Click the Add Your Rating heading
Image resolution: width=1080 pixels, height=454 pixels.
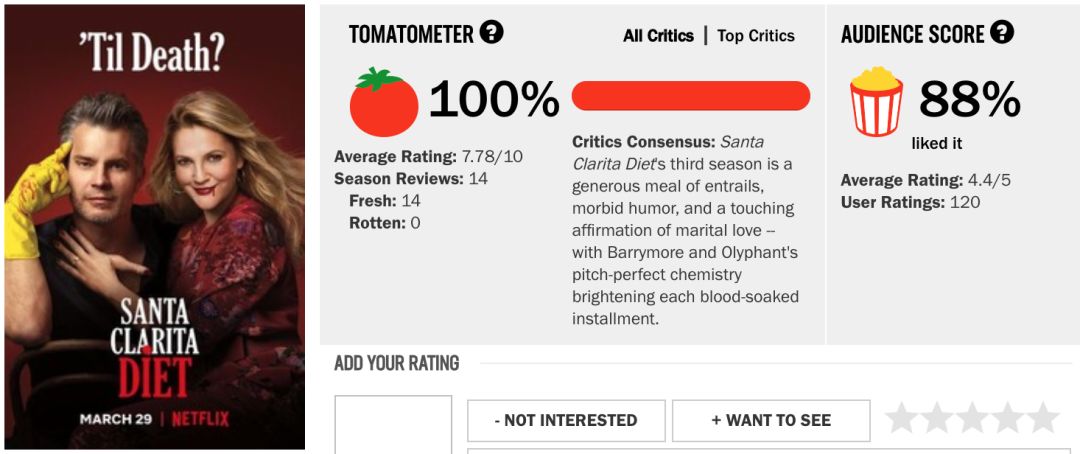click(397, 363)
